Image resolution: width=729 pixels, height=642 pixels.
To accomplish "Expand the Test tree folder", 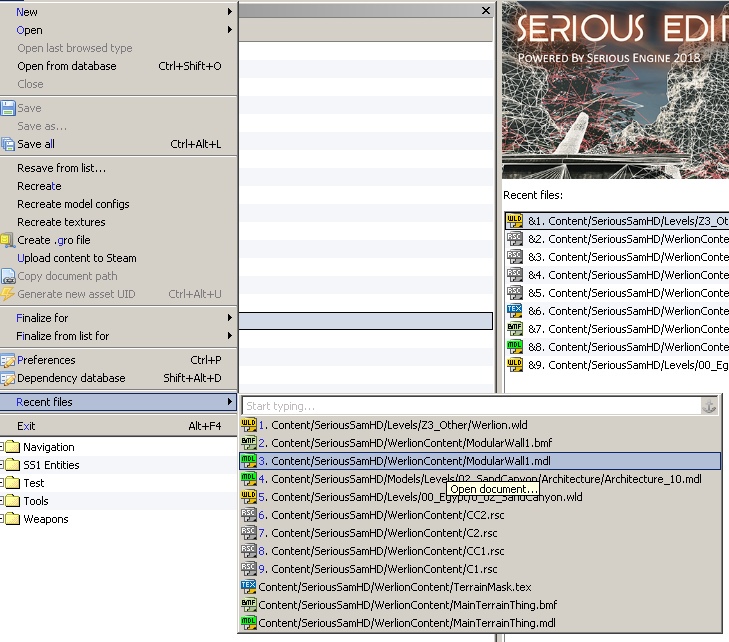I will click(x=2, y=483).
